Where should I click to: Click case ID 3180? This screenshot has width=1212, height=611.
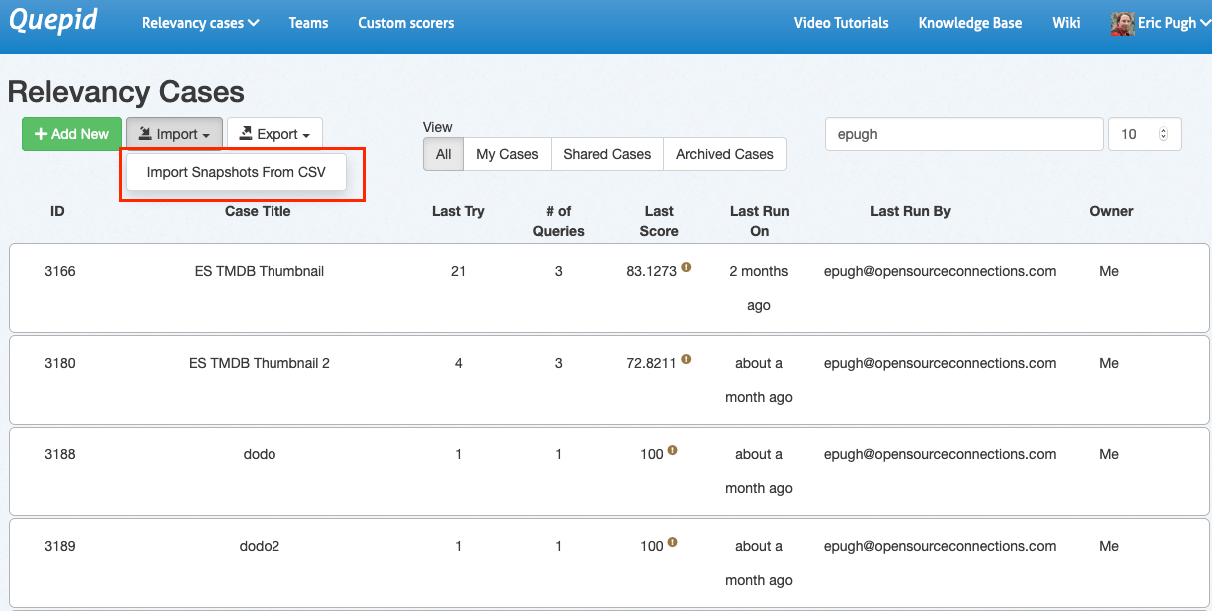pos(60,363)
